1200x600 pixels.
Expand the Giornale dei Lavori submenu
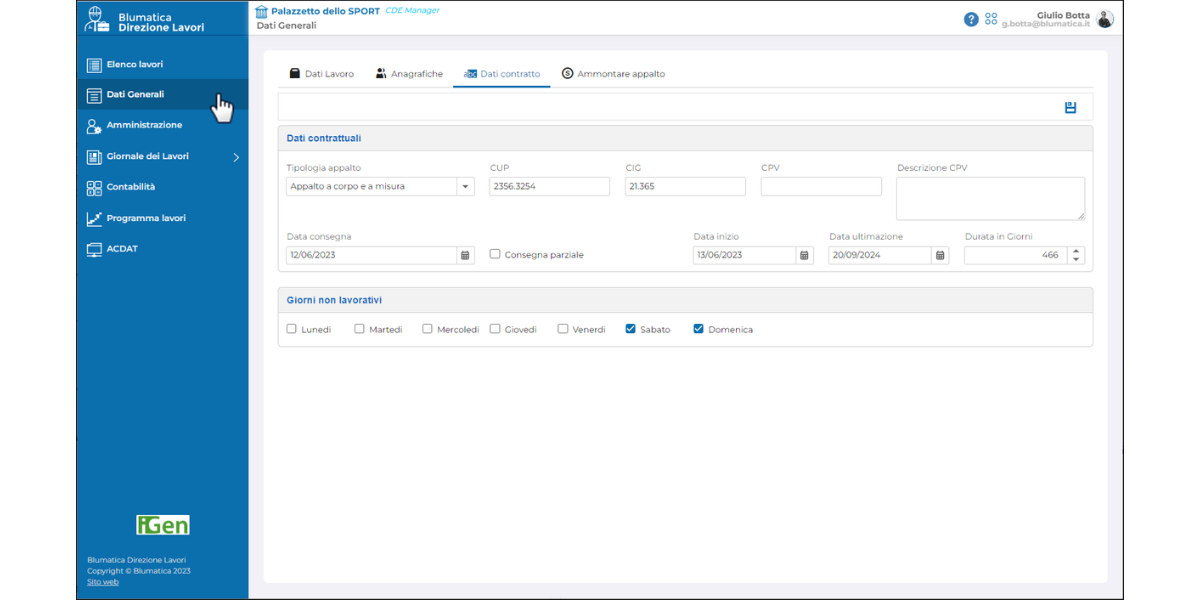click(x=236, y=157)
